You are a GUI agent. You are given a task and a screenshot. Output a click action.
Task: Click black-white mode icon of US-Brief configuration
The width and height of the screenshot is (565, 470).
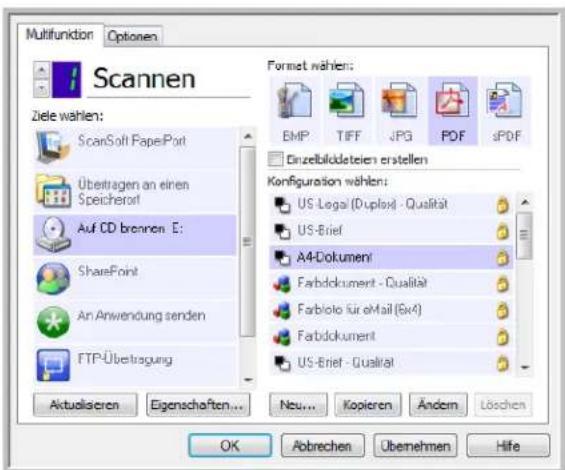282,231
